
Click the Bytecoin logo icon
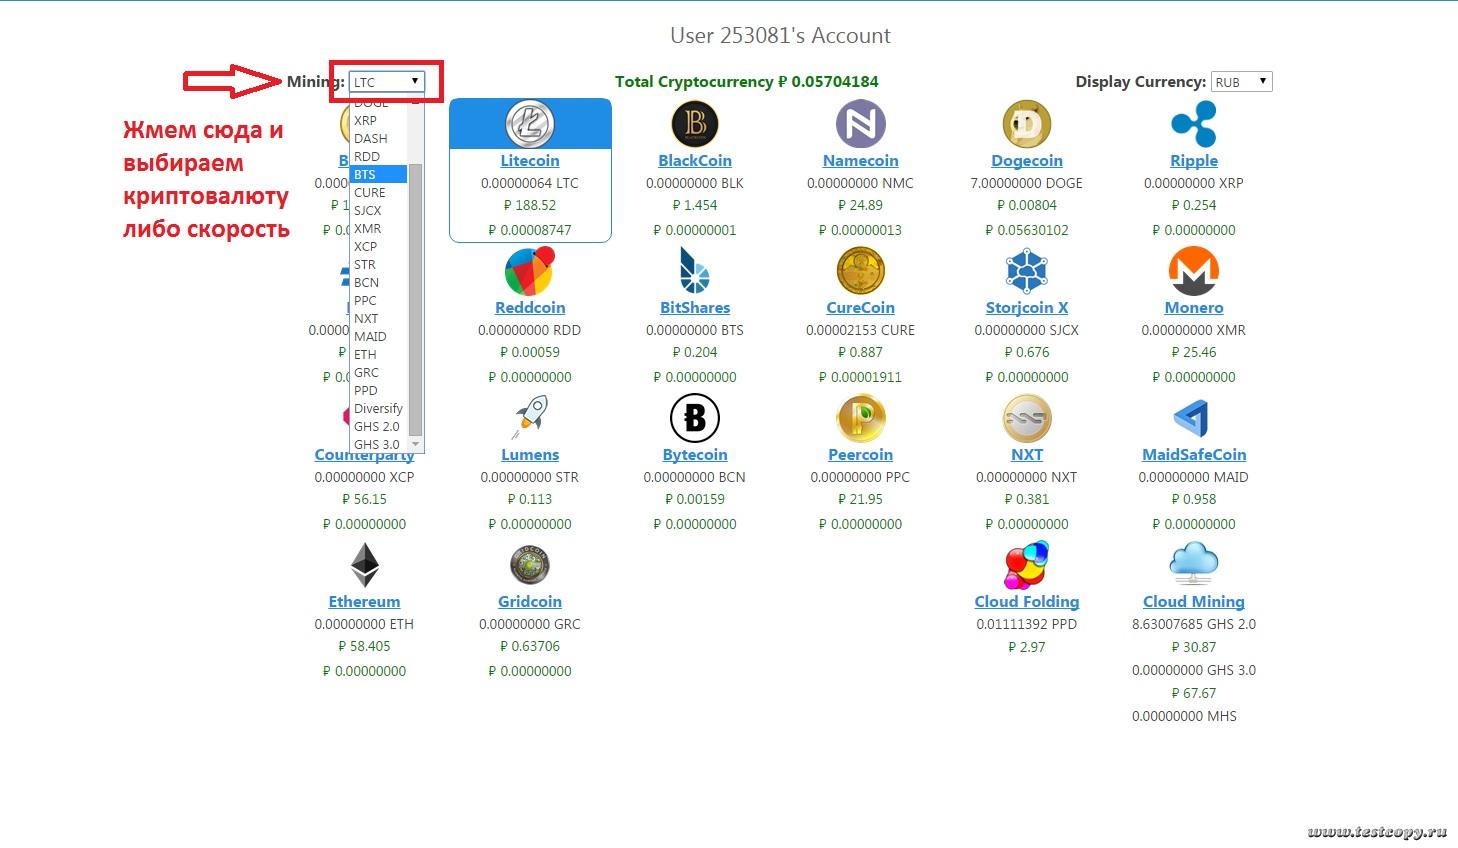(695, 418)
